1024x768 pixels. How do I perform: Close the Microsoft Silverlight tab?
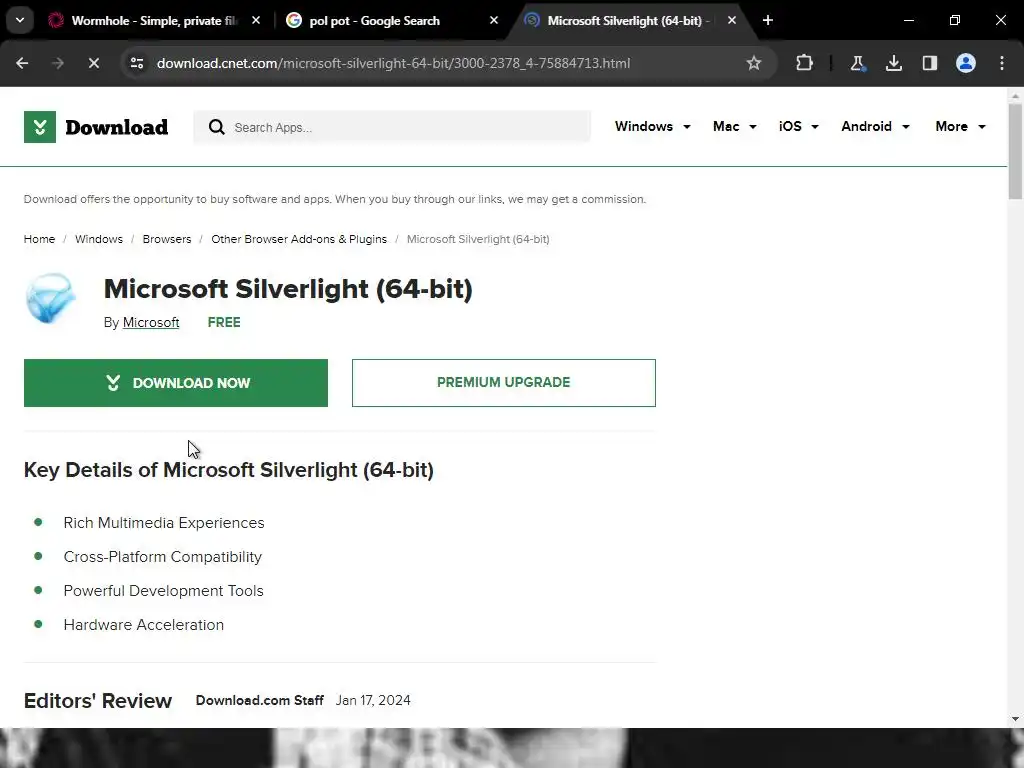pos(731,20)
